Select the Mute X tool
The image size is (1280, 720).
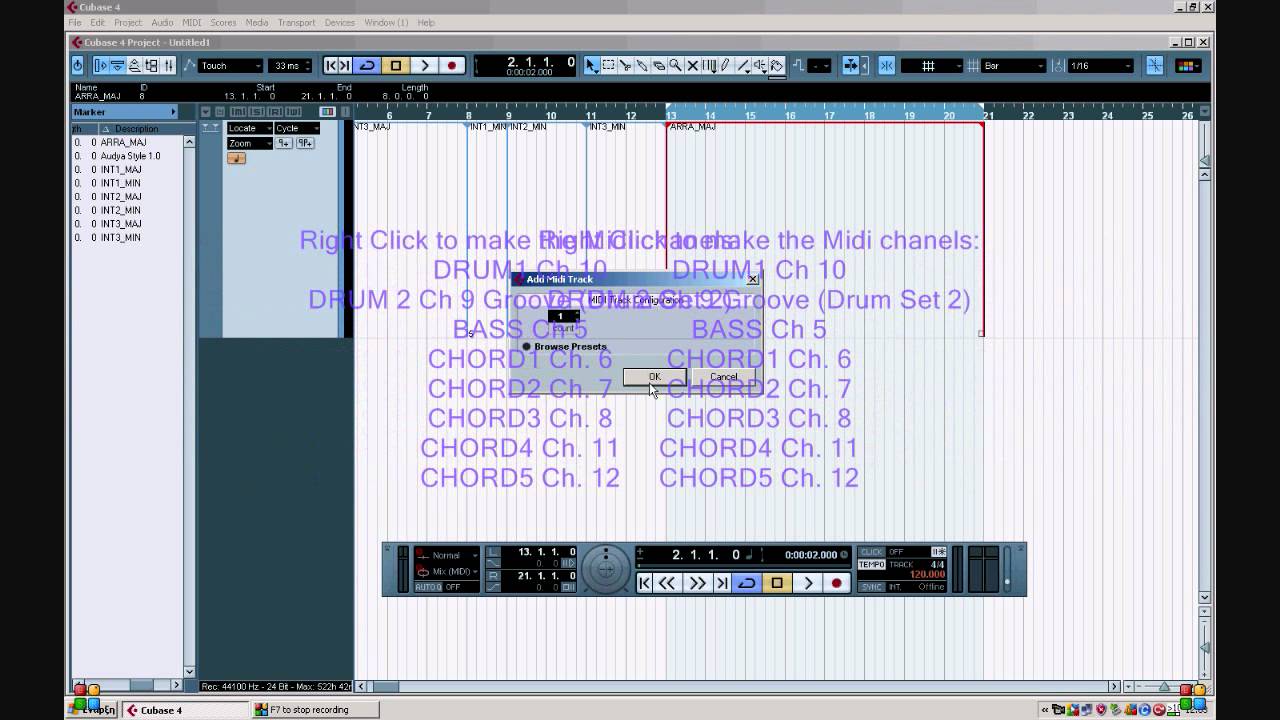click(x=692, y=66)
